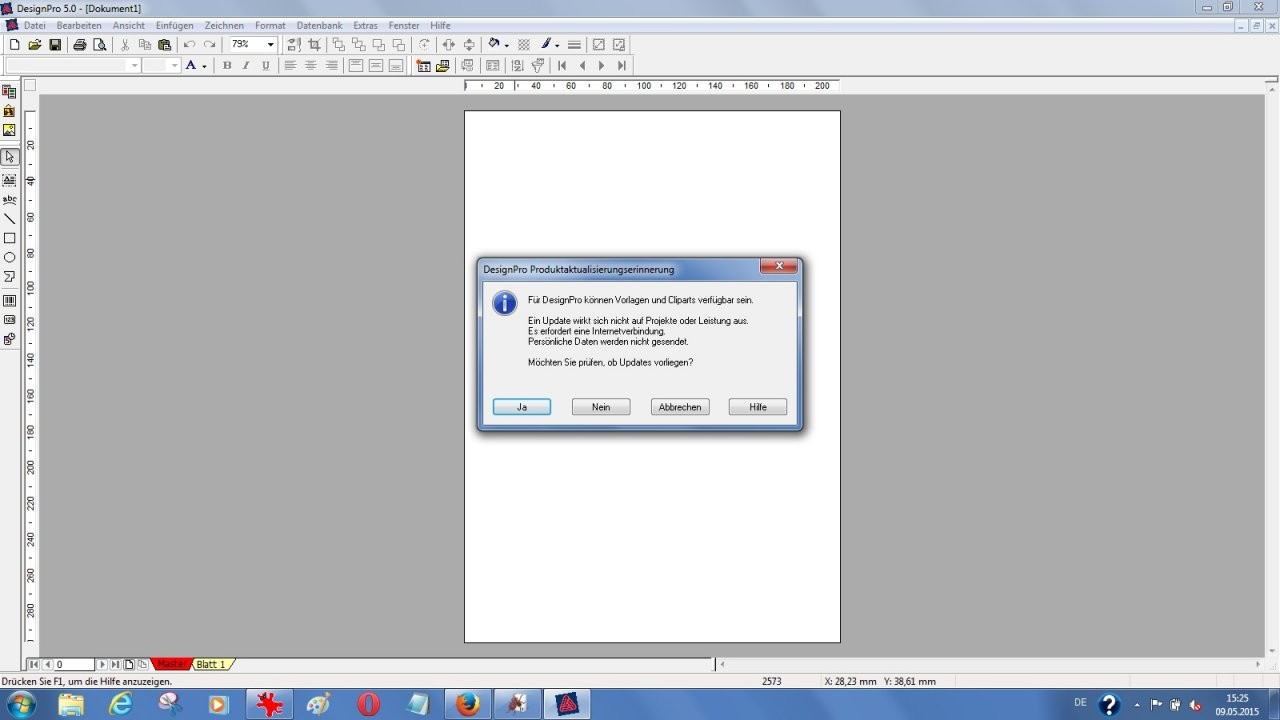
Task: Center align the text
Action: (x=311, y=66)
